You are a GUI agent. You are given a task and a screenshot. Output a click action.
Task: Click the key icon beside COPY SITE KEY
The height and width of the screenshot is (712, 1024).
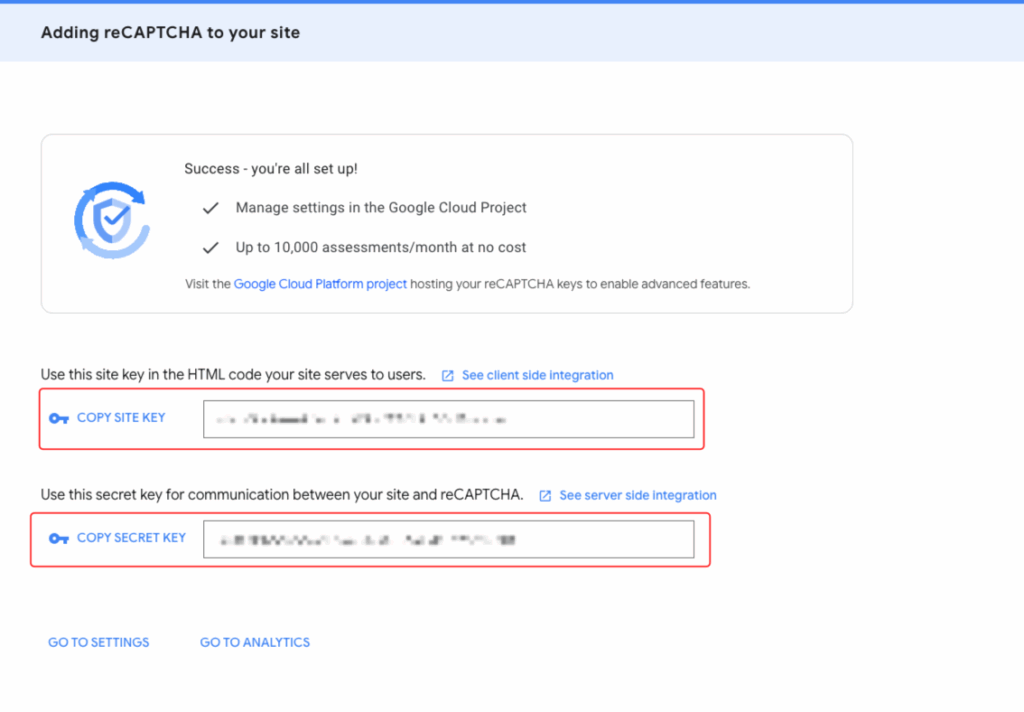tap(59, 418)
